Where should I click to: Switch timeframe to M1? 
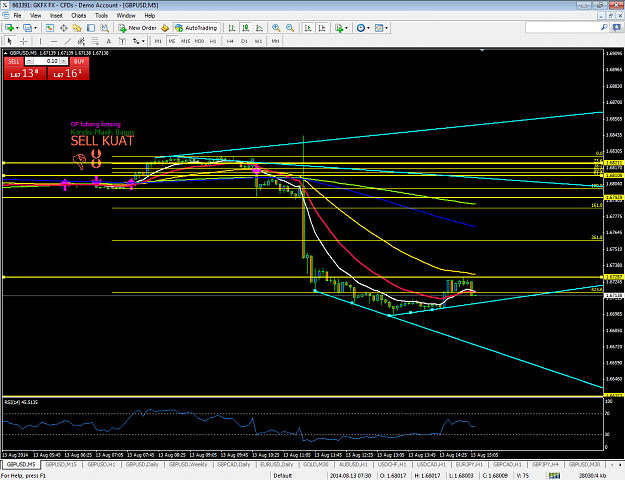tap(158, 41)
